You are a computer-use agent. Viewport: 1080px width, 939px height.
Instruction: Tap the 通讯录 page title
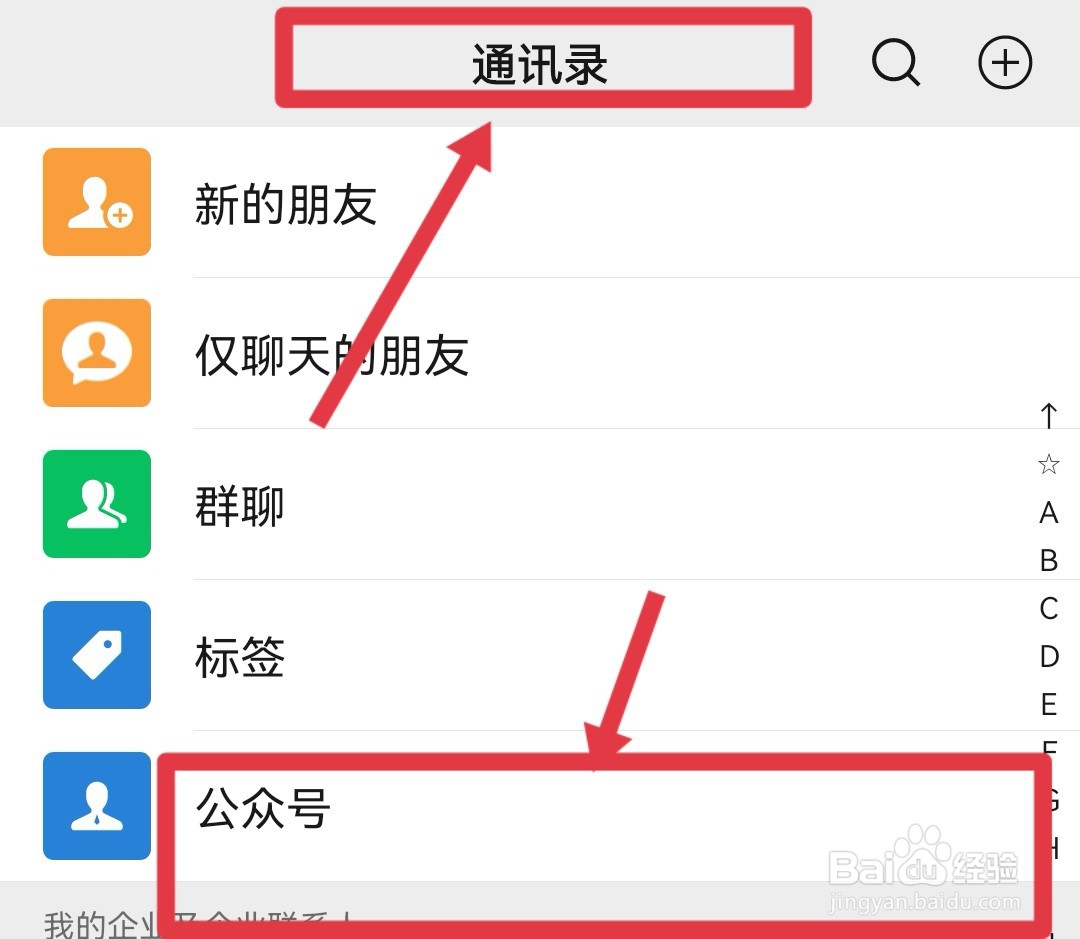tap(539, 64)
